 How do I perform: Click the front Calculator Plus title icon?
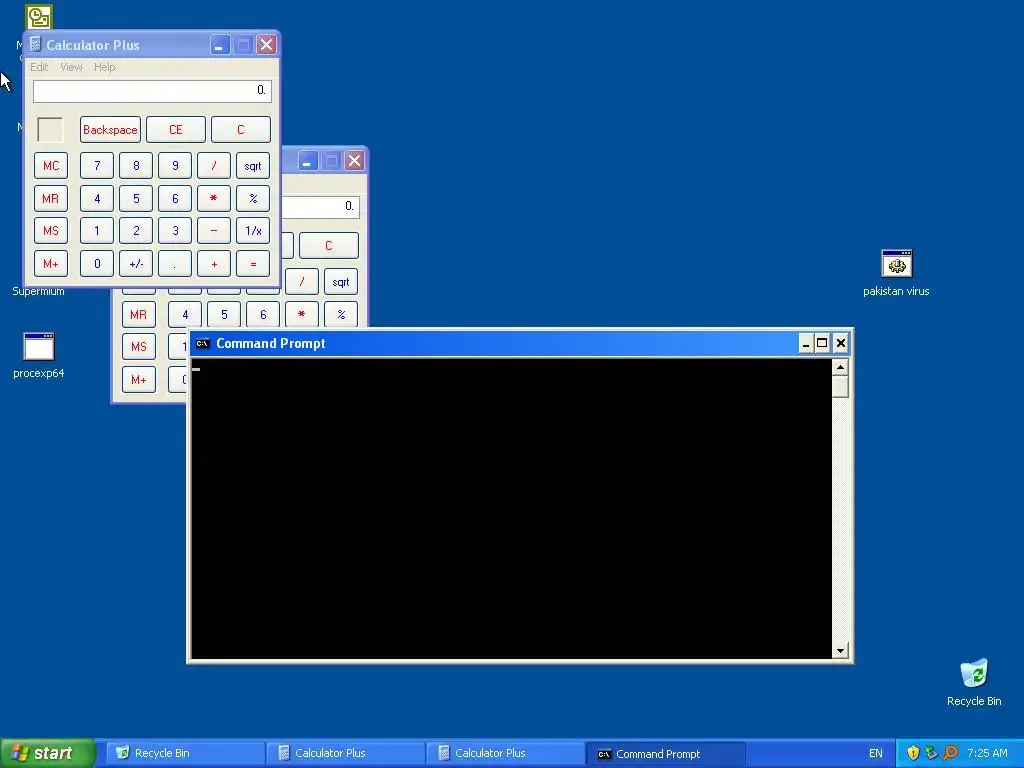point(36,44)
